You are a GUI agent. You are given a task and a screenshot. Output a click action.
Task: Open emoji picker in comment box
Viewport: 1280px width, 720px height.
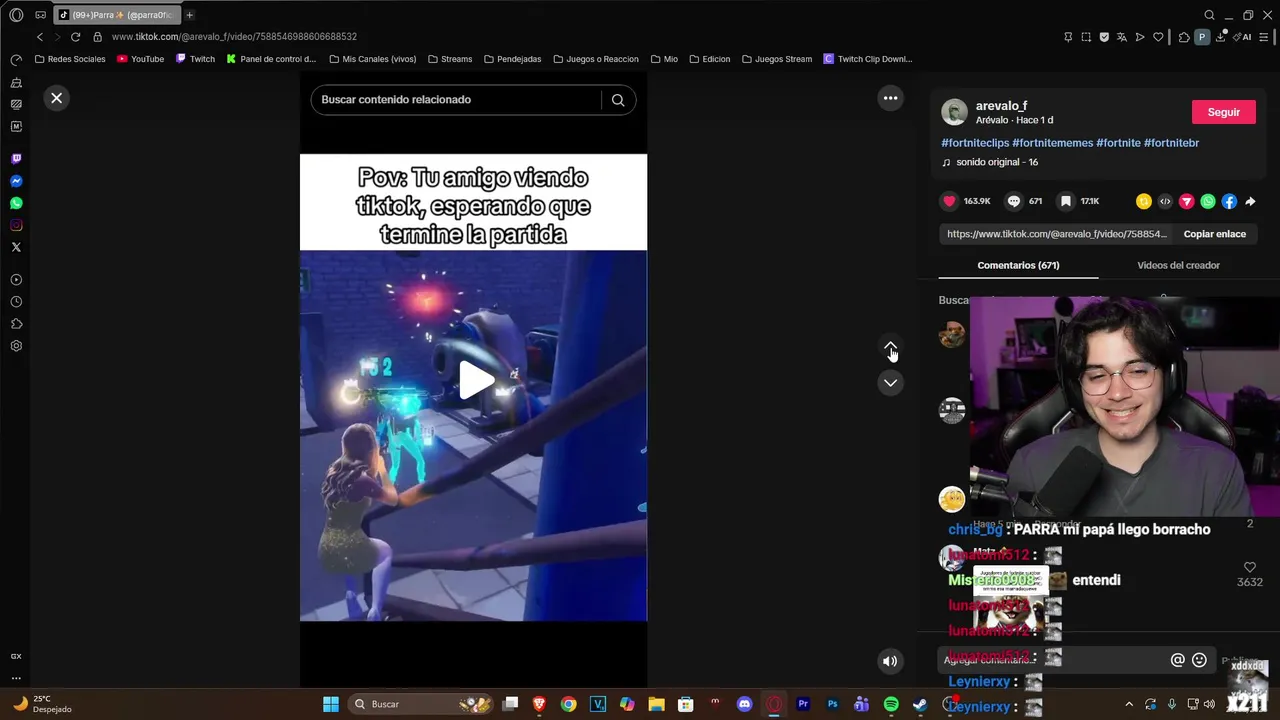1199,660
